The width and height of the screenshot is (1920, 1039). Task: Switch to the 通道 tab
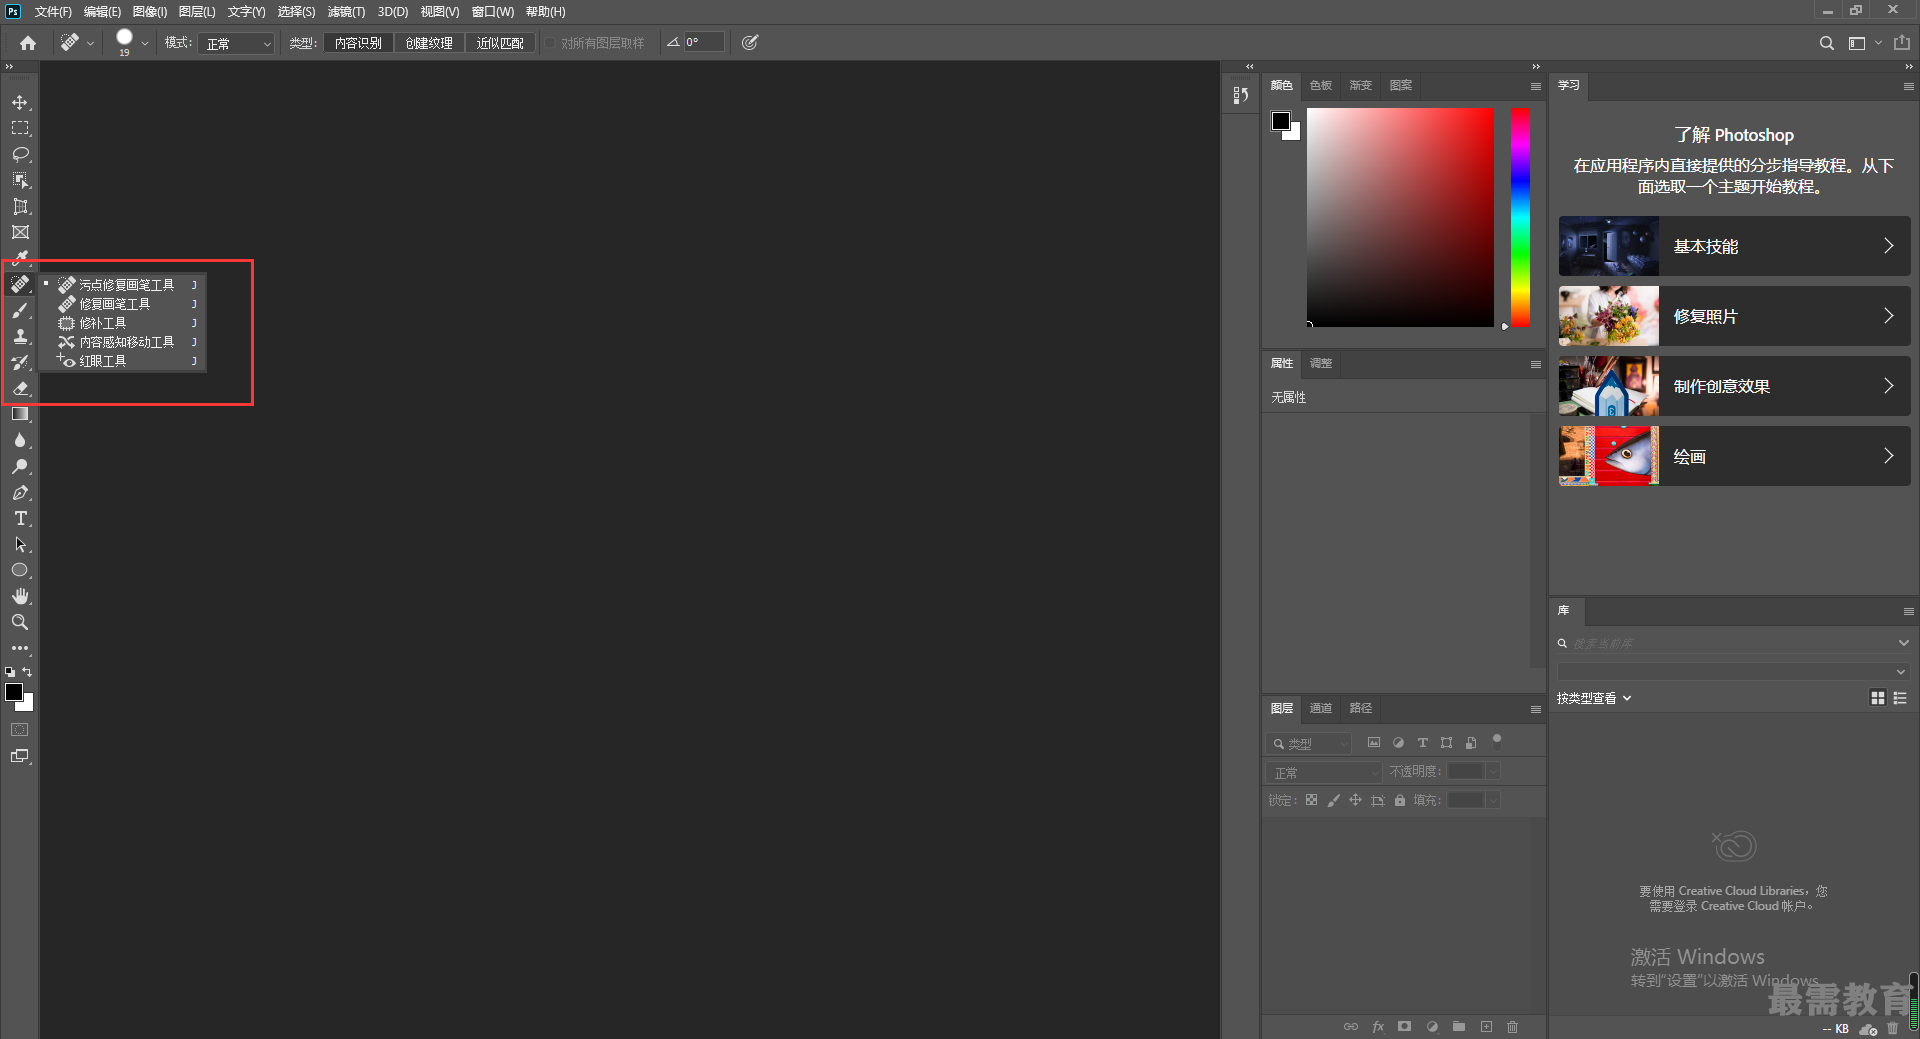1321,709
